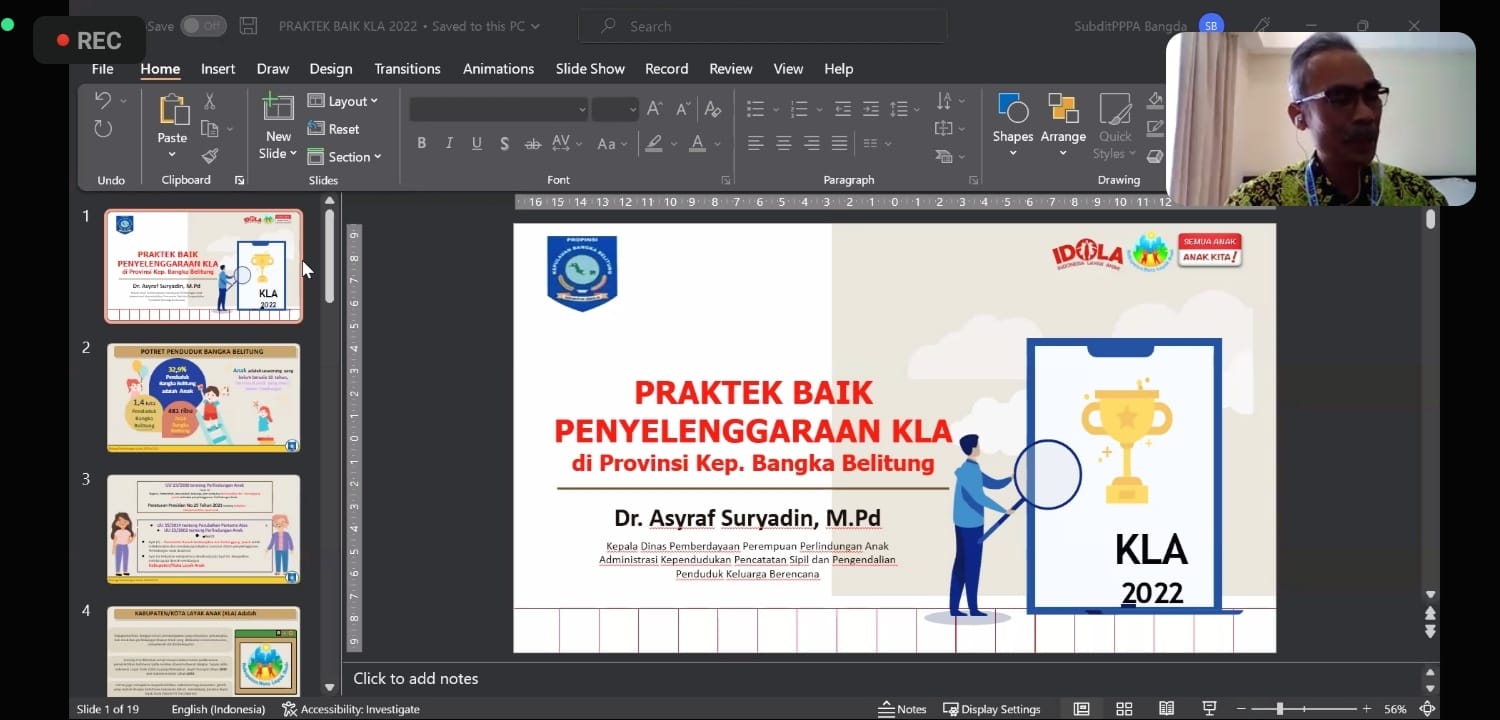Click Accessibility: Investigate in status bar
The height and width of the screenshot is (720, 1500).
(x=351, y=709)
